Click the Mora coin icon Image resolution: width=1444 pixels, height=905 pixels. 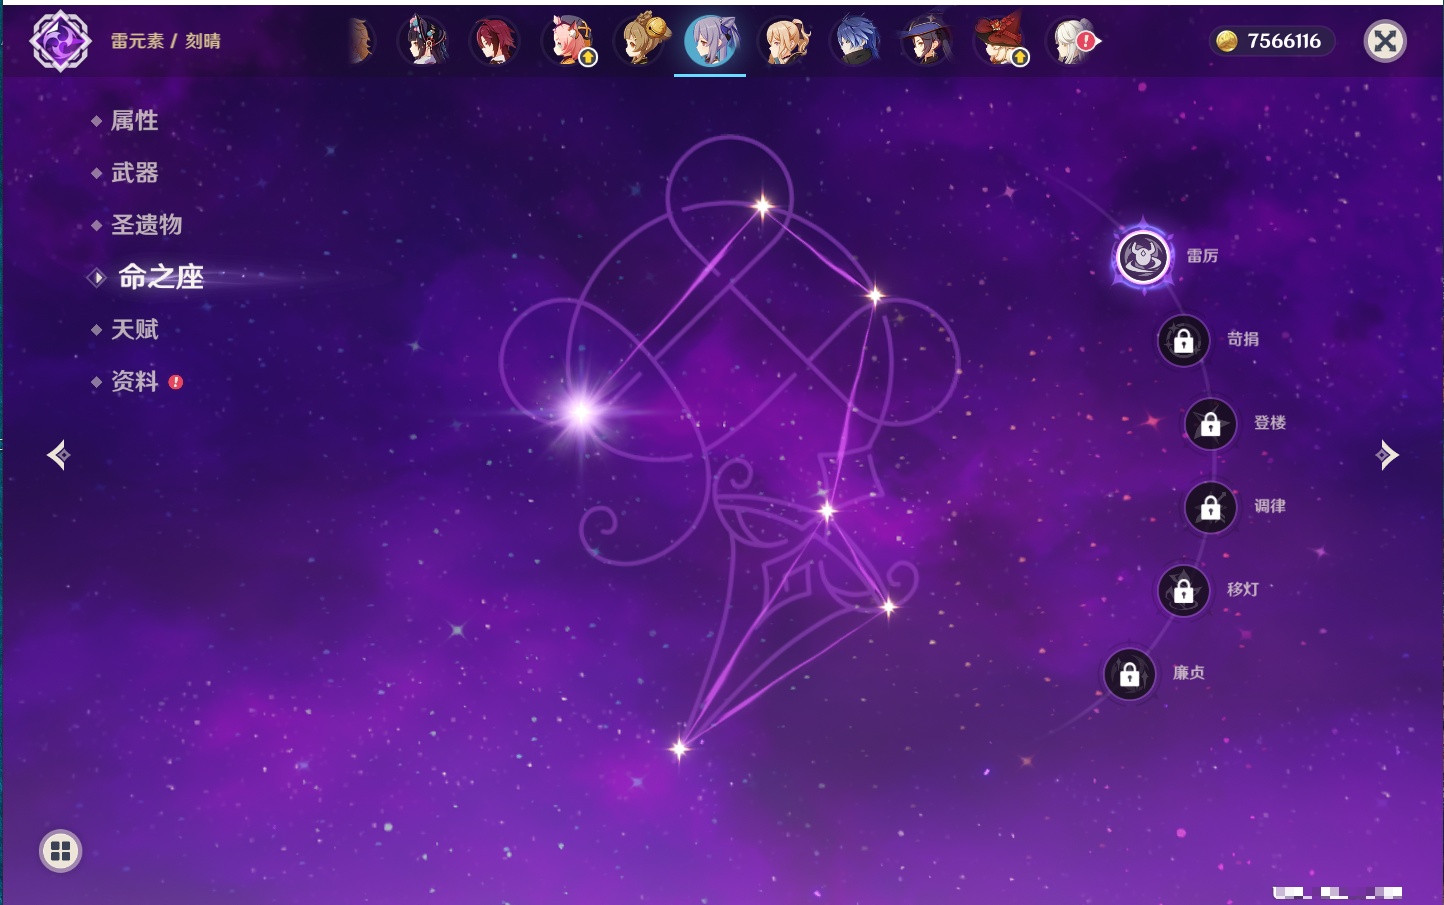click(x=1227, y=41)
